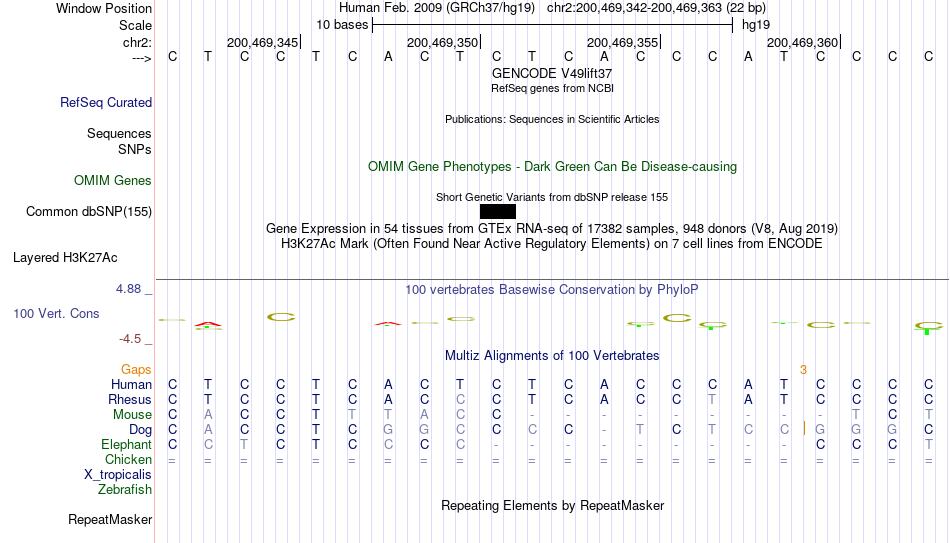Screen dimensions: 950x543
Task: Click the 10 bases scale bar
Action: [x=552, y=25]
